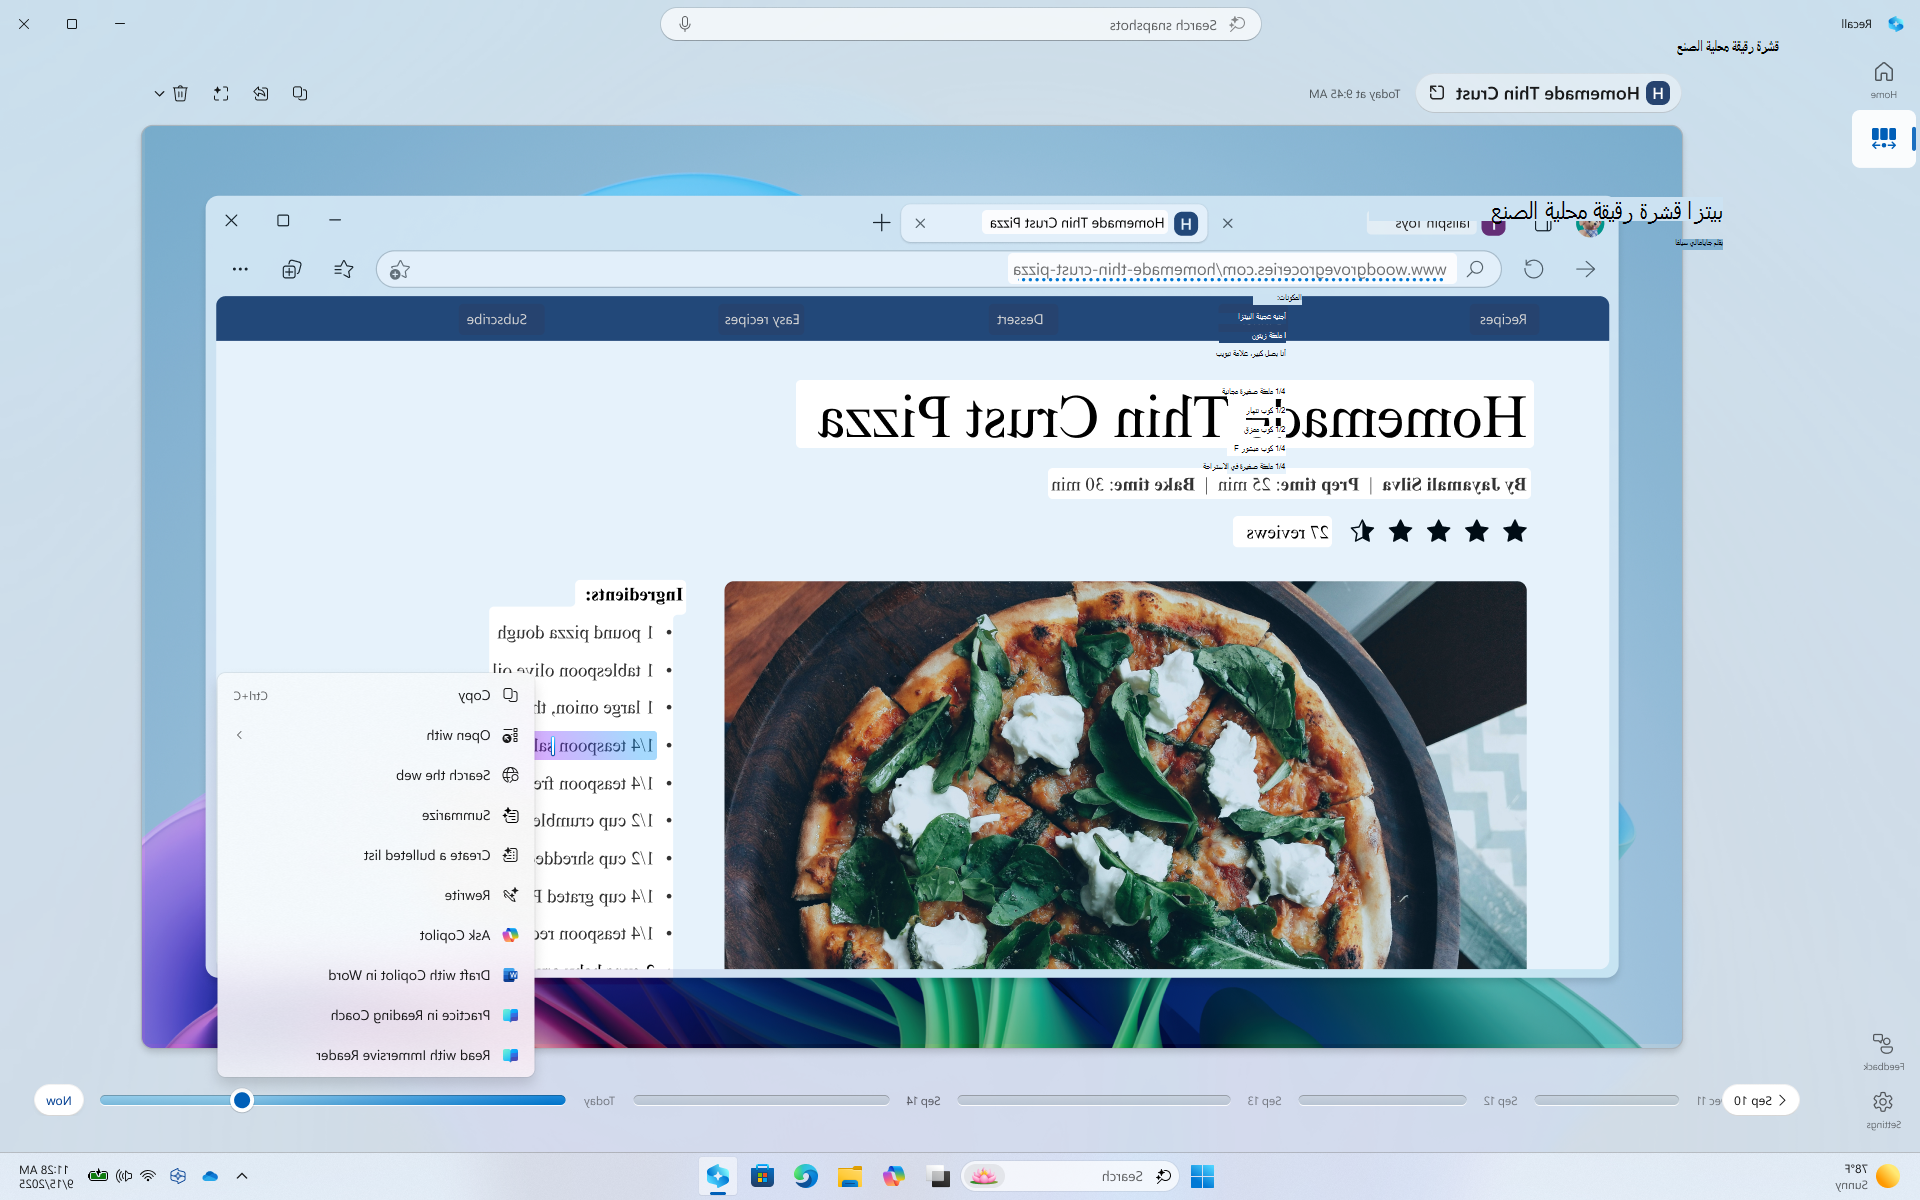Select Practice in Reading Coach
1920x1200 pixels.
click(376, 1015)
